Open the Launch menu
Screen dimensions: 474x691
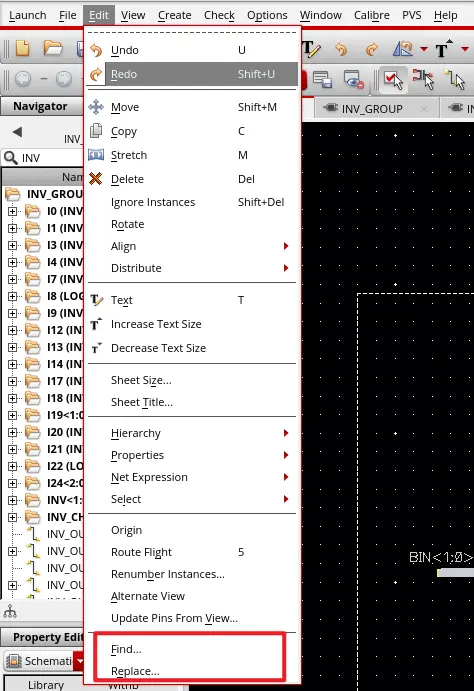[x=27, y=15]
